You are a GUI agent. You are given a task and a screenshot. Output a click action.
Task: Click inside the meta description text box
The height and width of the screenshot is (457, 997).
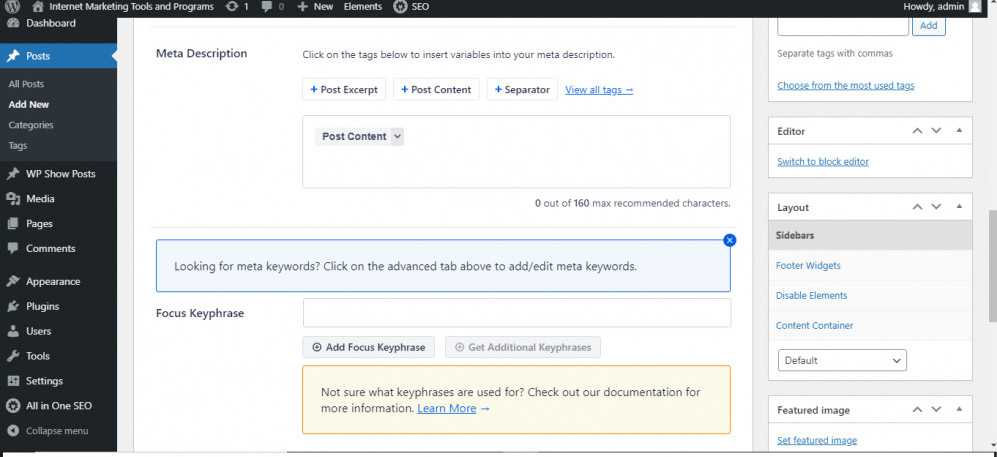click(516, 151)
